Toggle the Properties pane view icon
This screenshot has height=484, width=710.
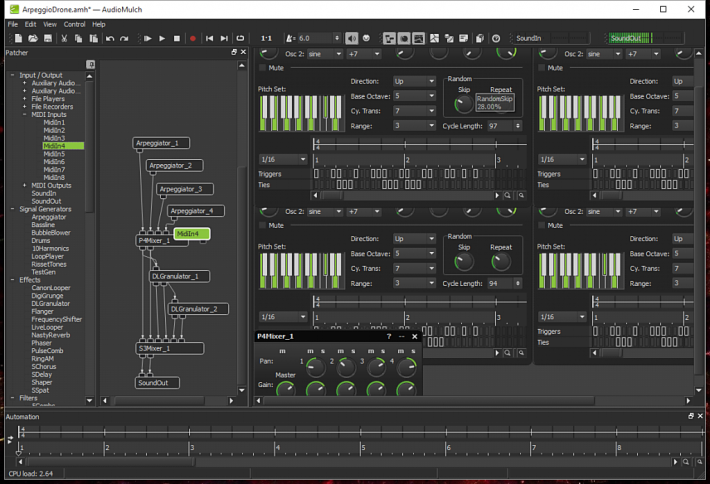[x=404, y=38]
